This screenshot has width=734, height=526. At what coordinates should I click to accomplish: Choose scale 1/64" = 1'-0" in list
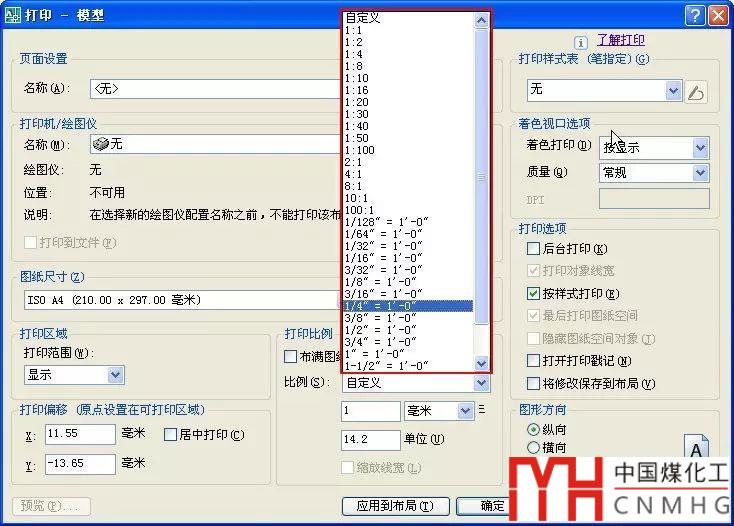click(408, 234)
